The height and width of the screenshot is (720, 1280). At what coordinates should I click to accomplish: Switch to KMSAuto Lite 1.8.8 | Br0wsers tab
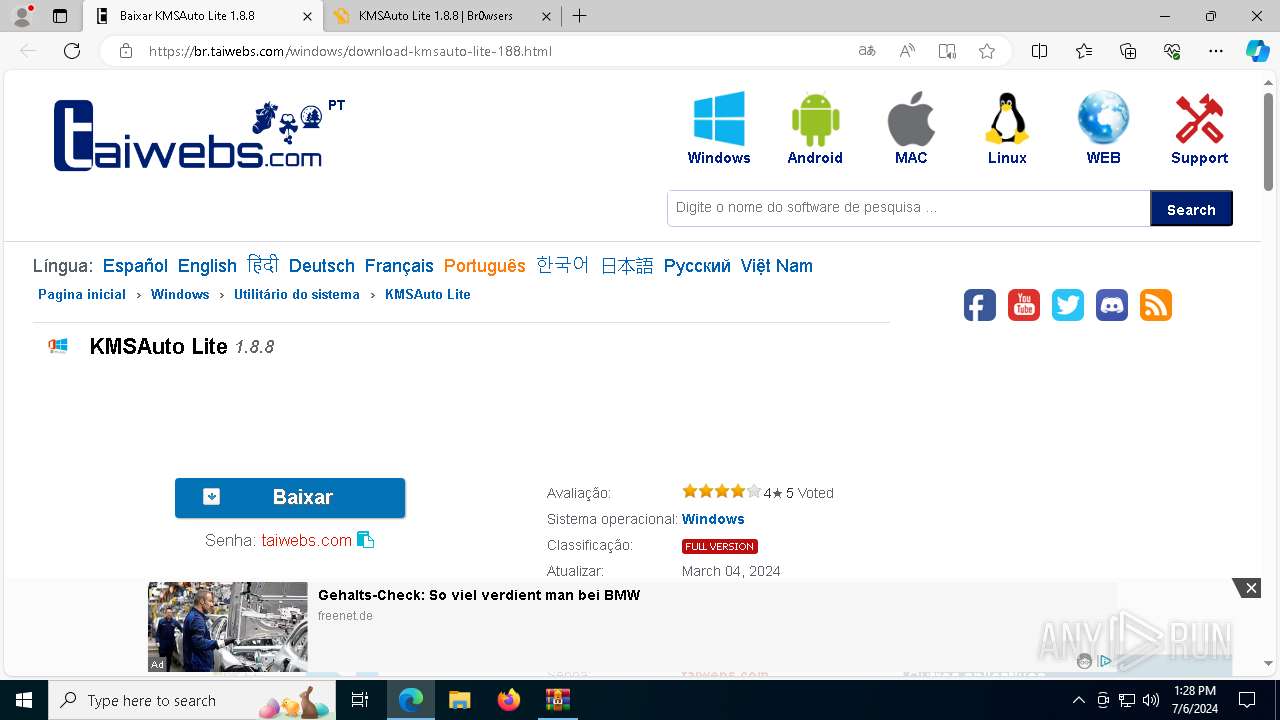443,16
